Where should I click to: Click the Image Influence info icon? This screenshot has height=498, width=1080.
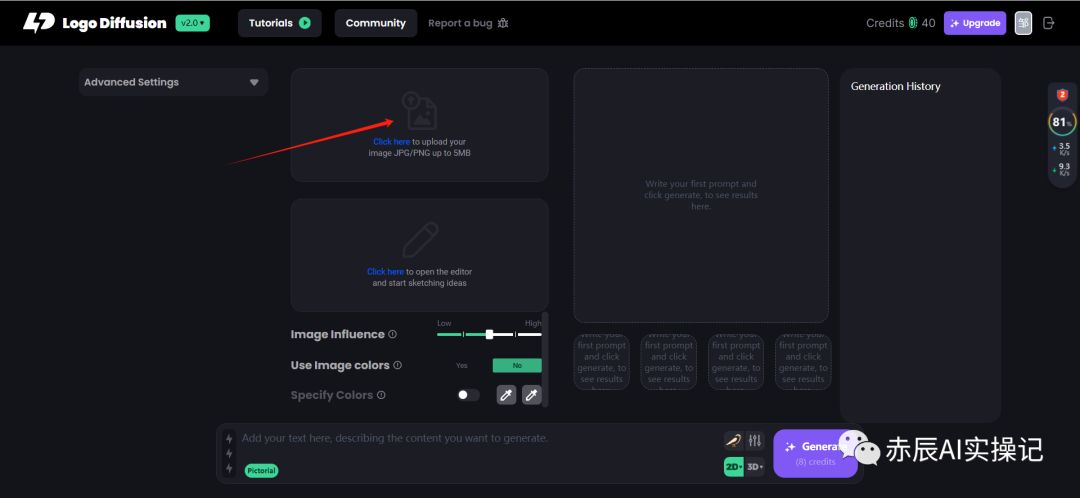coord(393,334)
